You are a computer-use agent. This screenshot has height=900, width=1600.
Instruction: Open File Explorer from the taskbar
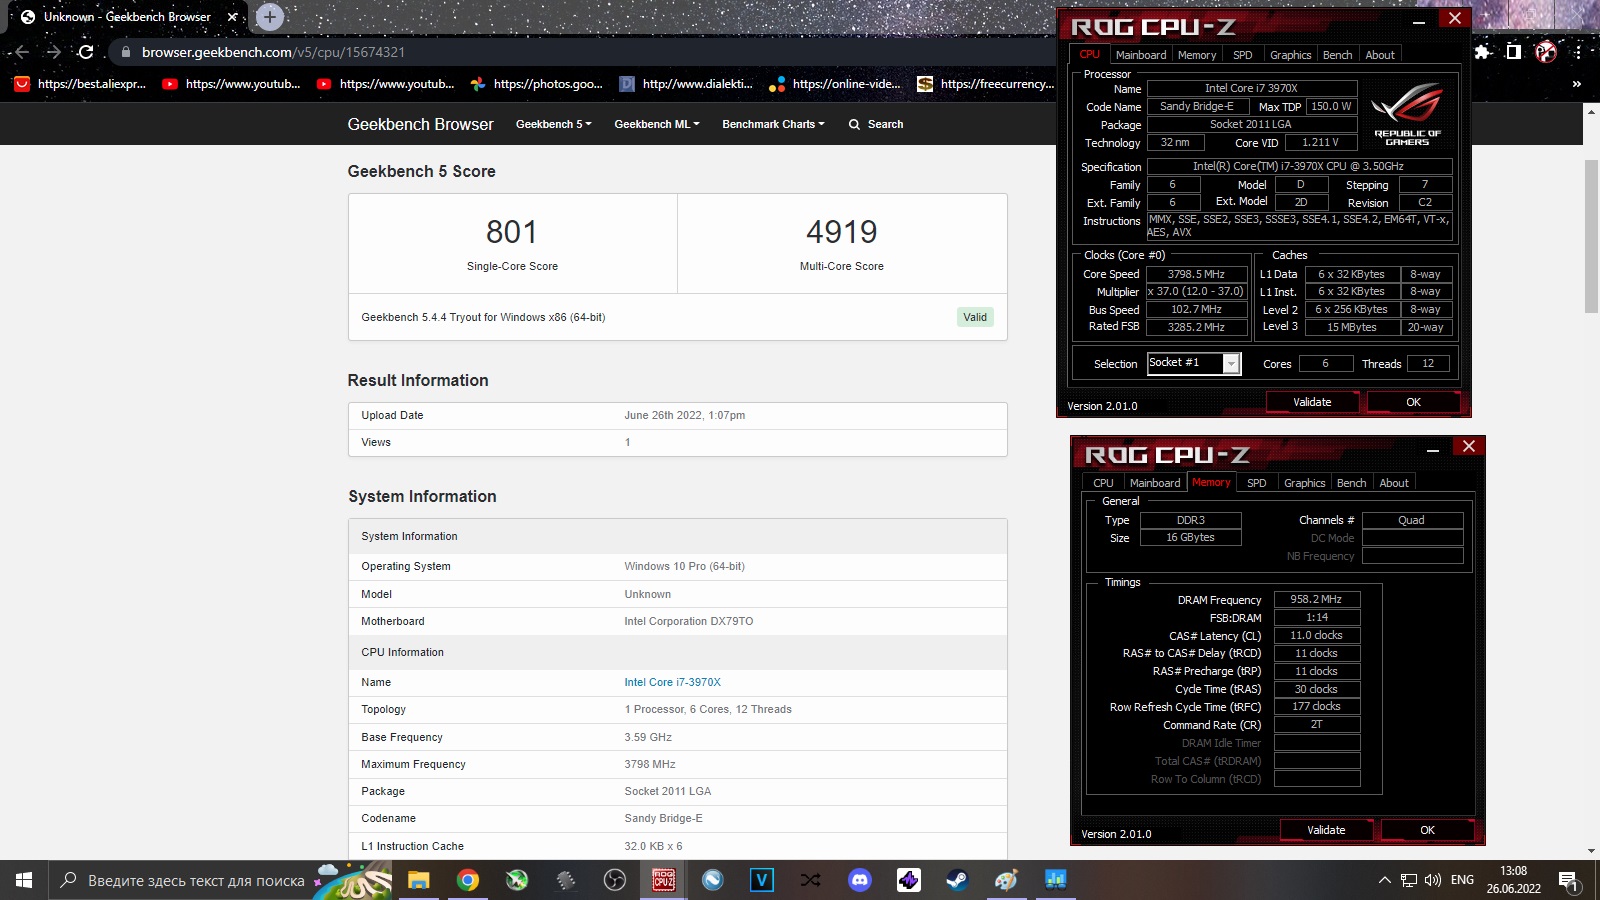pos(418,880)
